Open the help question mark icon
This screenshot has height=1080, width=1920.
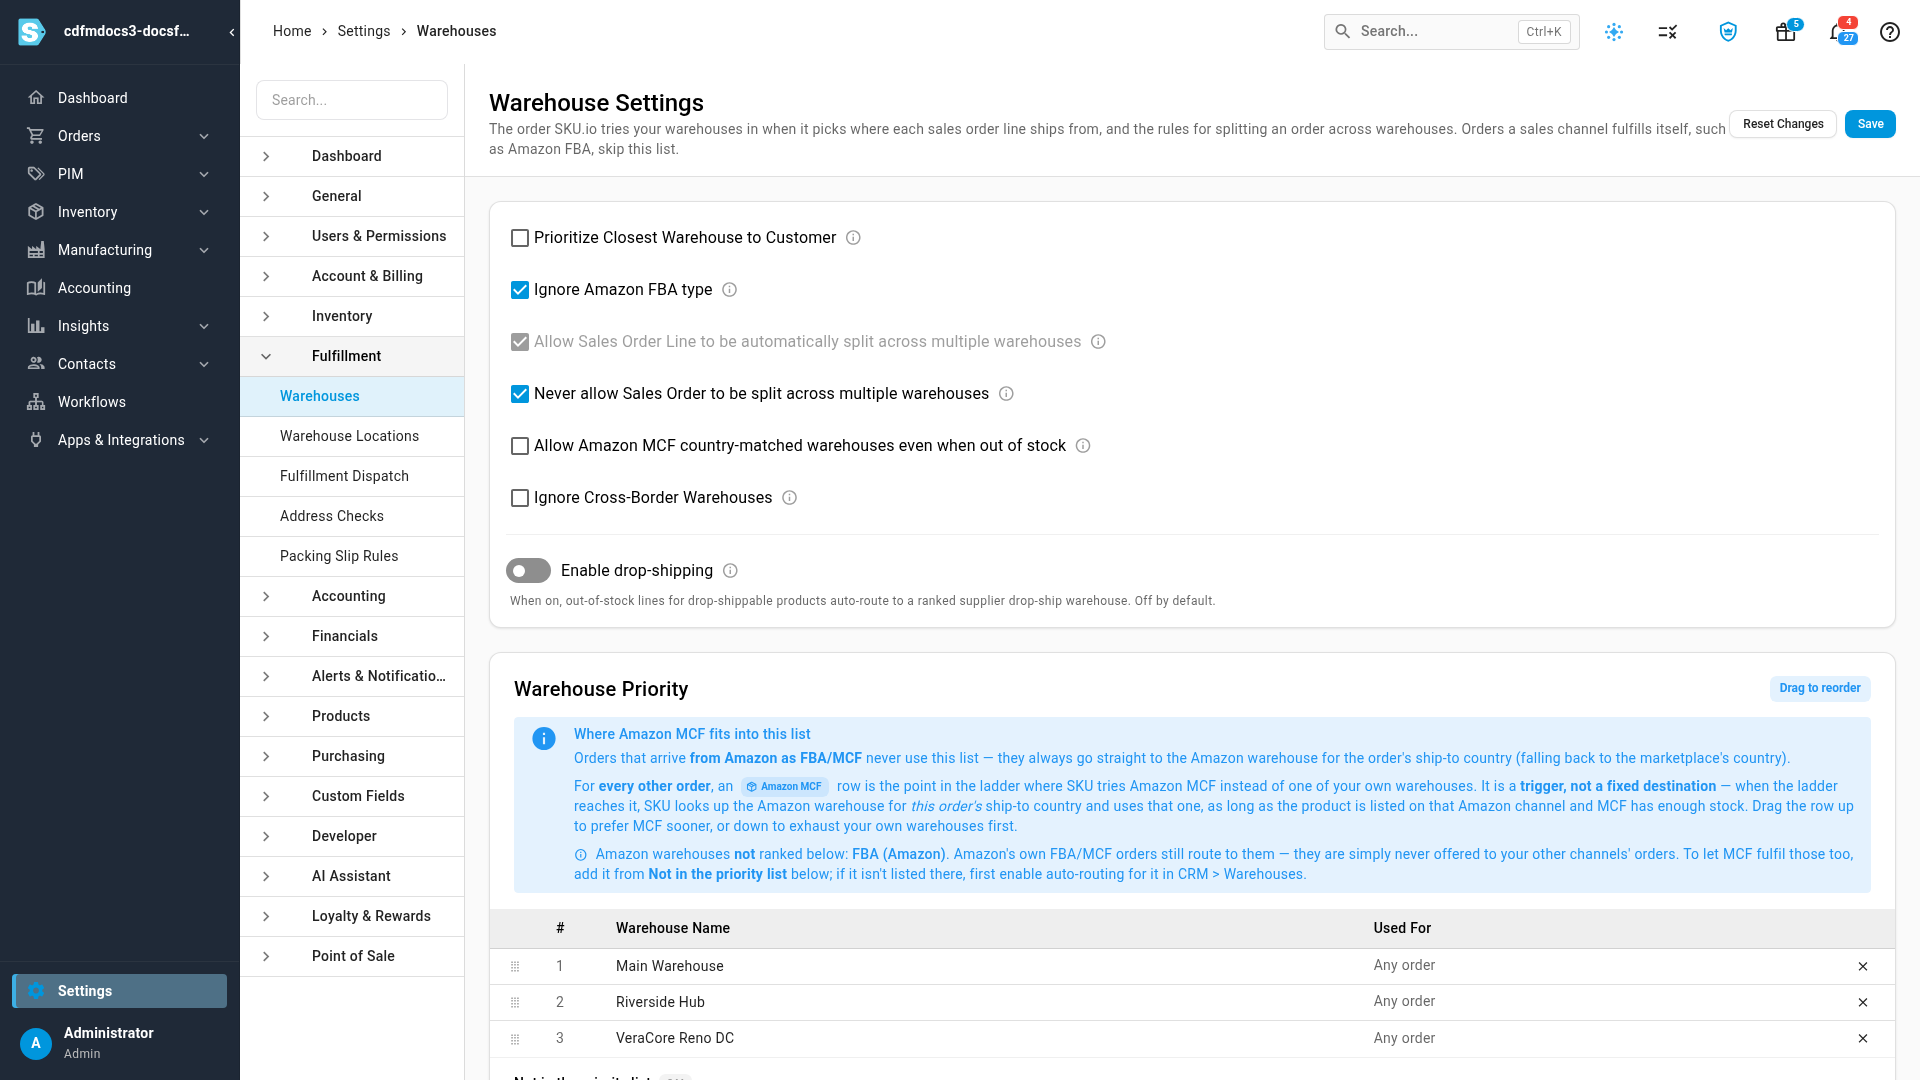[1890, 32]
